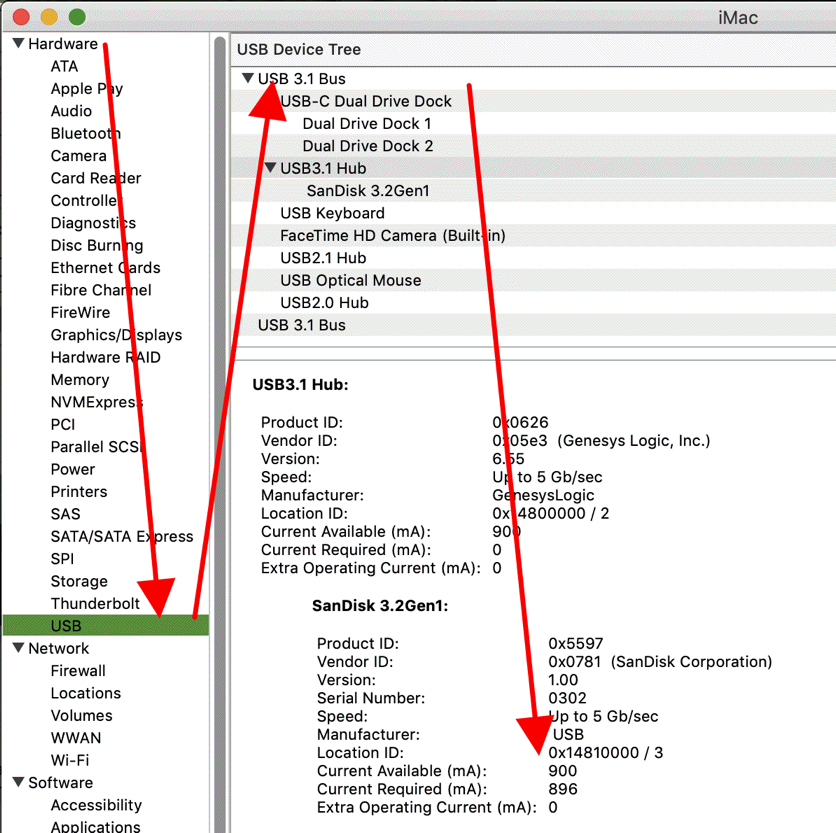836x833 pixels.
Task: Open the Audio hardware section
Action: [71, 111]
